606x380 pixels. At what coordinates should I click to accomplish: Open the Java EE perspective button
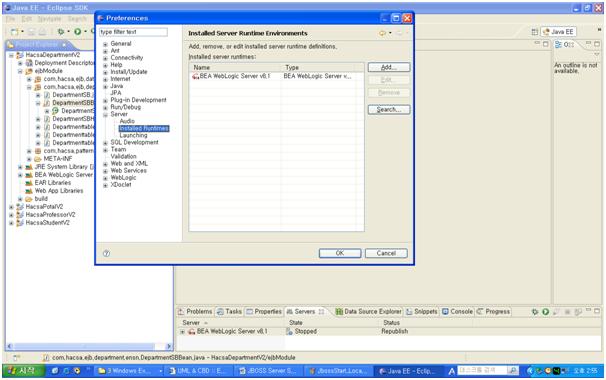[559, 32]
